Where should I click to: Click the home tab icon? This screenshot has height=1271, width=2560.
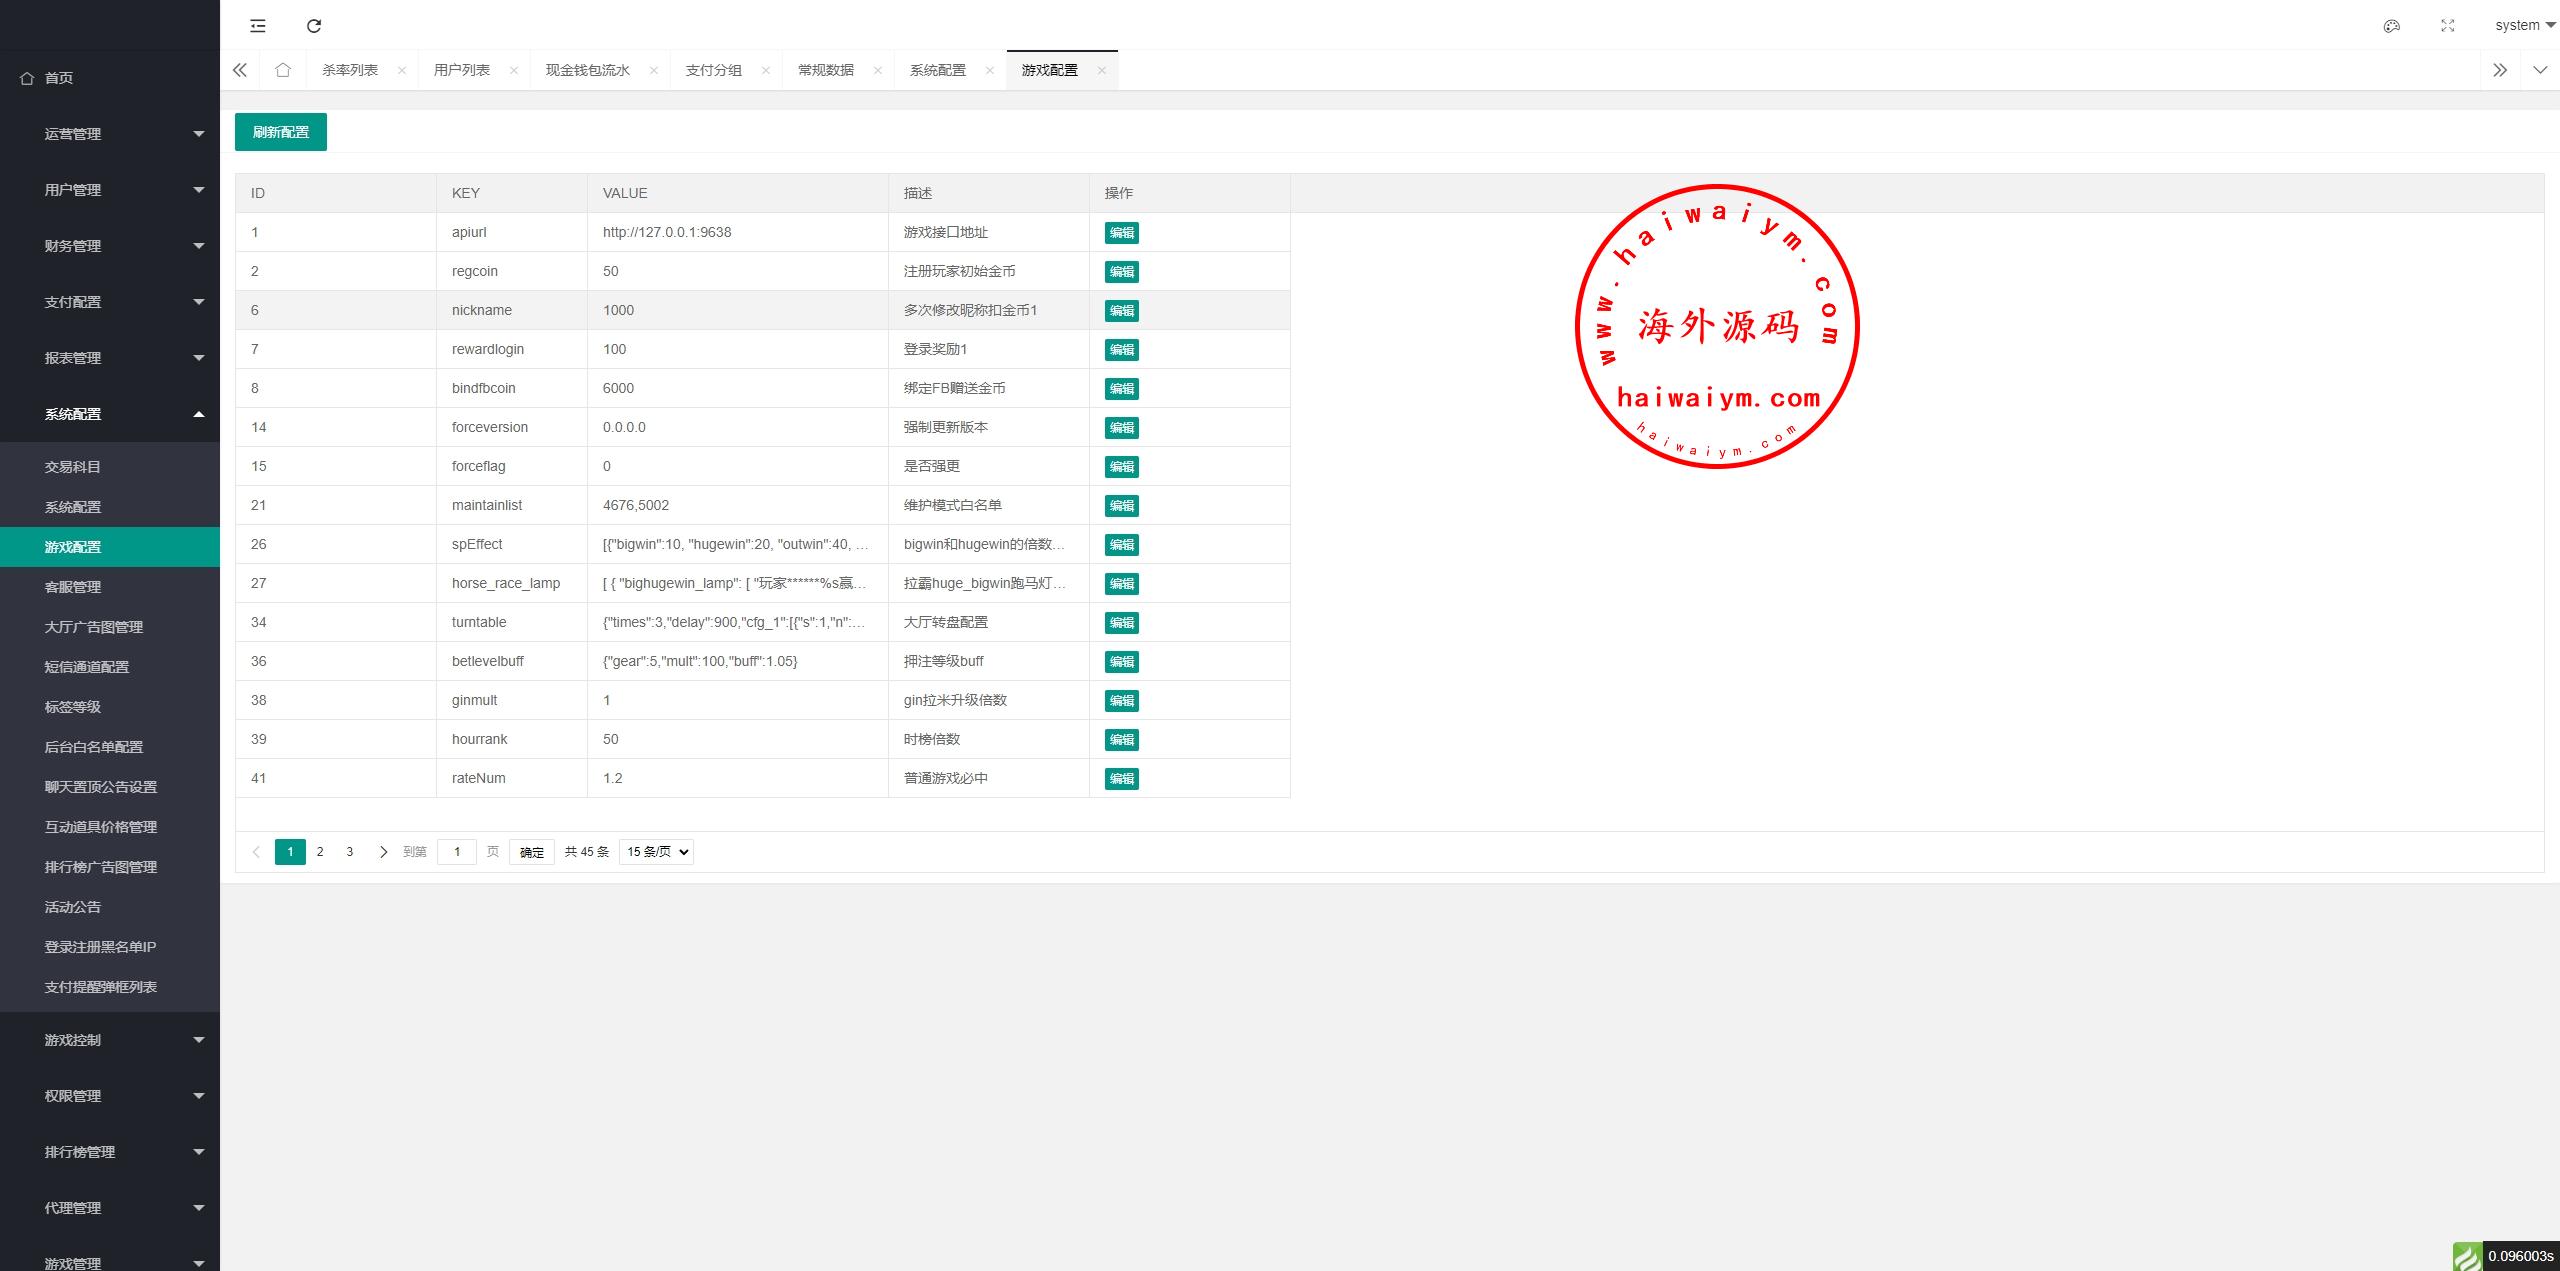(283, 70)
